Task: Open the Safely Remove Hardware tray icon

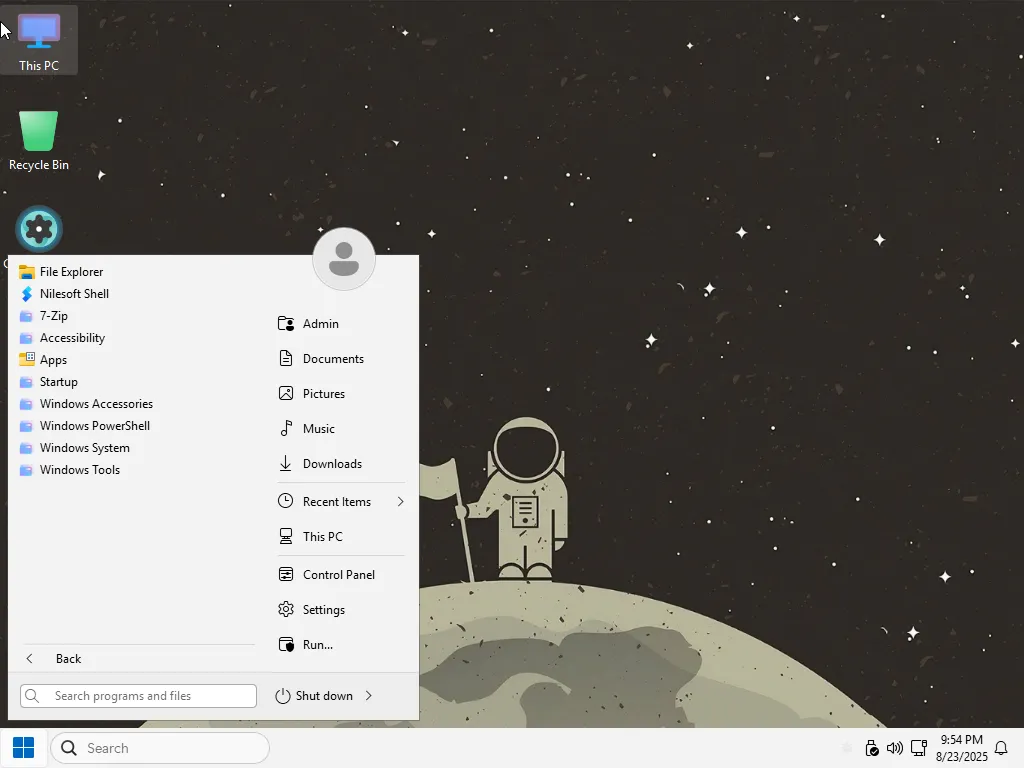Action: point(871,748)
